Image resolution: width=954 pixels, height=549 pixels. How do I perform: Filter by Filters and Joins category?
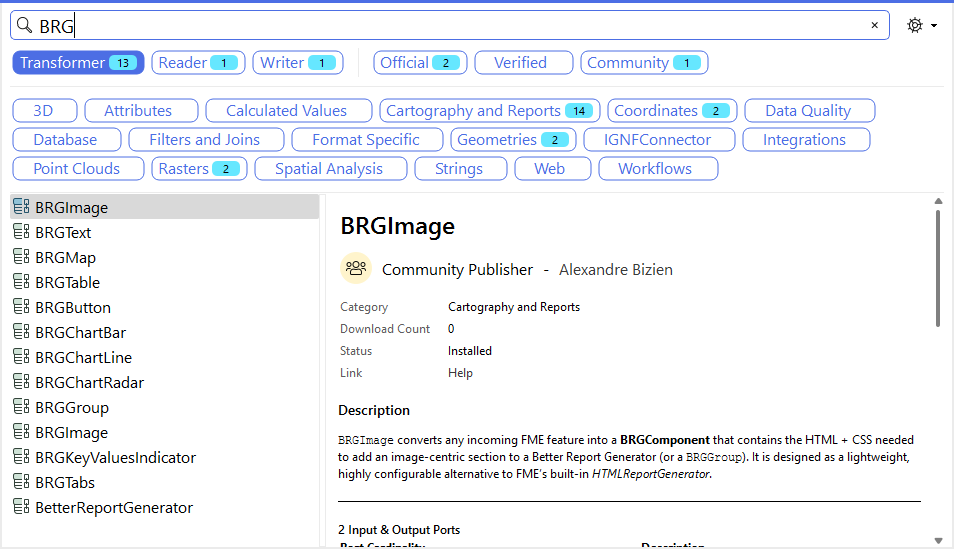(x=206, y=139)
